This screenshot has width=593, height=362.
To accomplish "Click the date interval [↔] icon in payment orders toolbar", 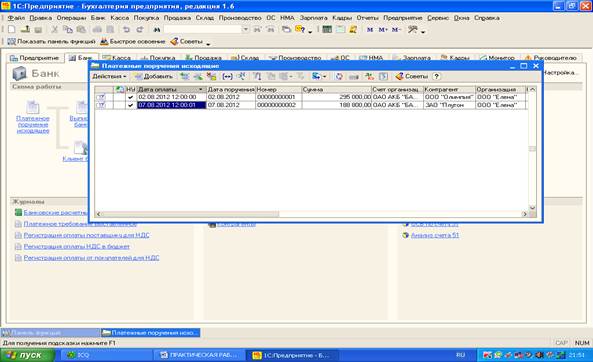I will pyautogui.click(x=227, y=76).
